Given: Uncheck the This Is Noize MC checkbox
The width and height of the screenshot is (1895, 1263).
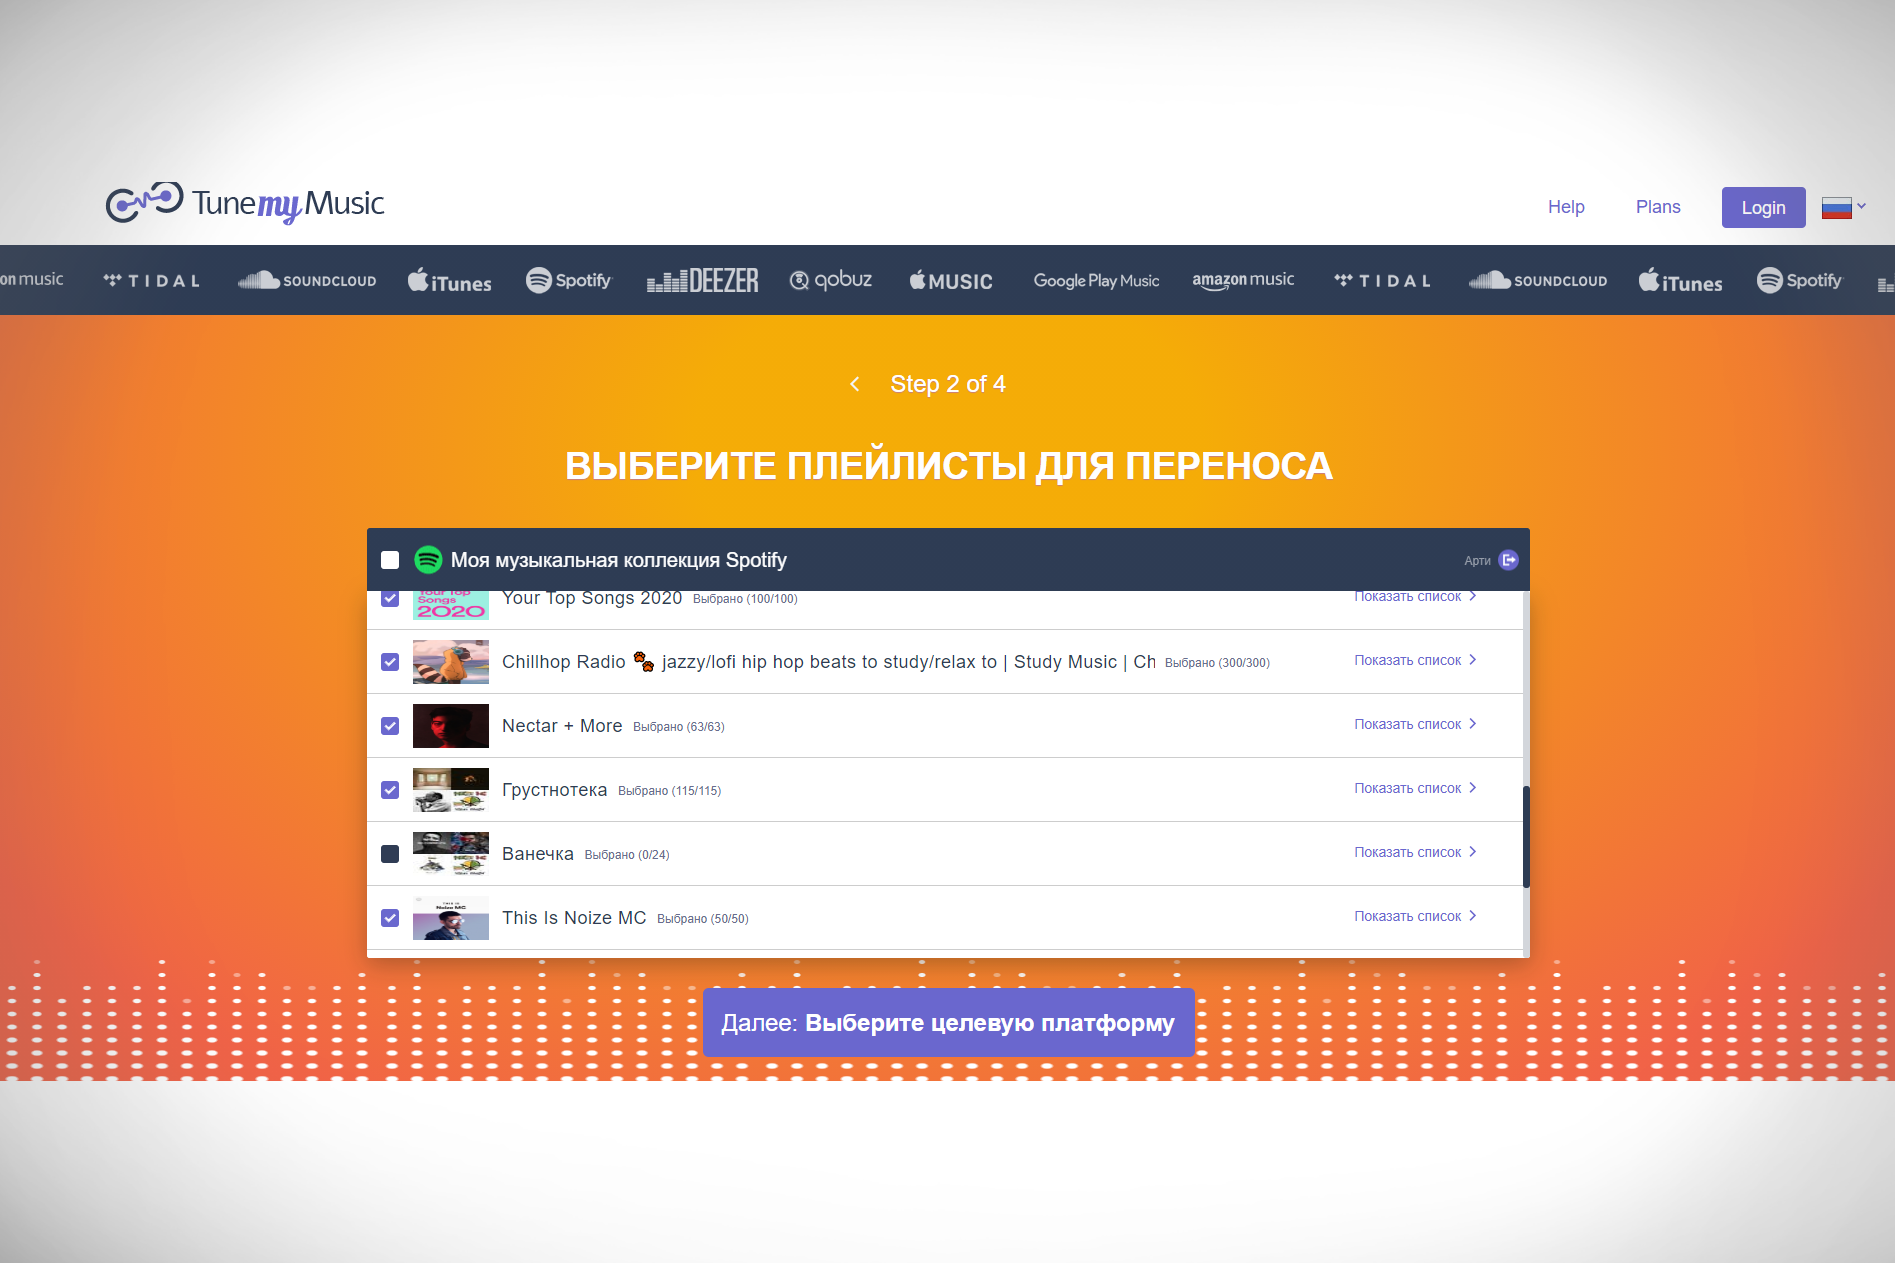Looking at the screenshot, I should coord(390,918).
